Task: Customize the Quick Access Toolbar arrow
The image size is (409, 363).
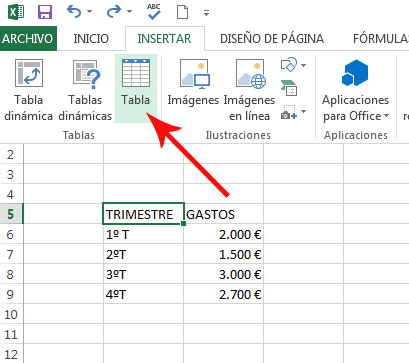Action: tap(206, 13)
